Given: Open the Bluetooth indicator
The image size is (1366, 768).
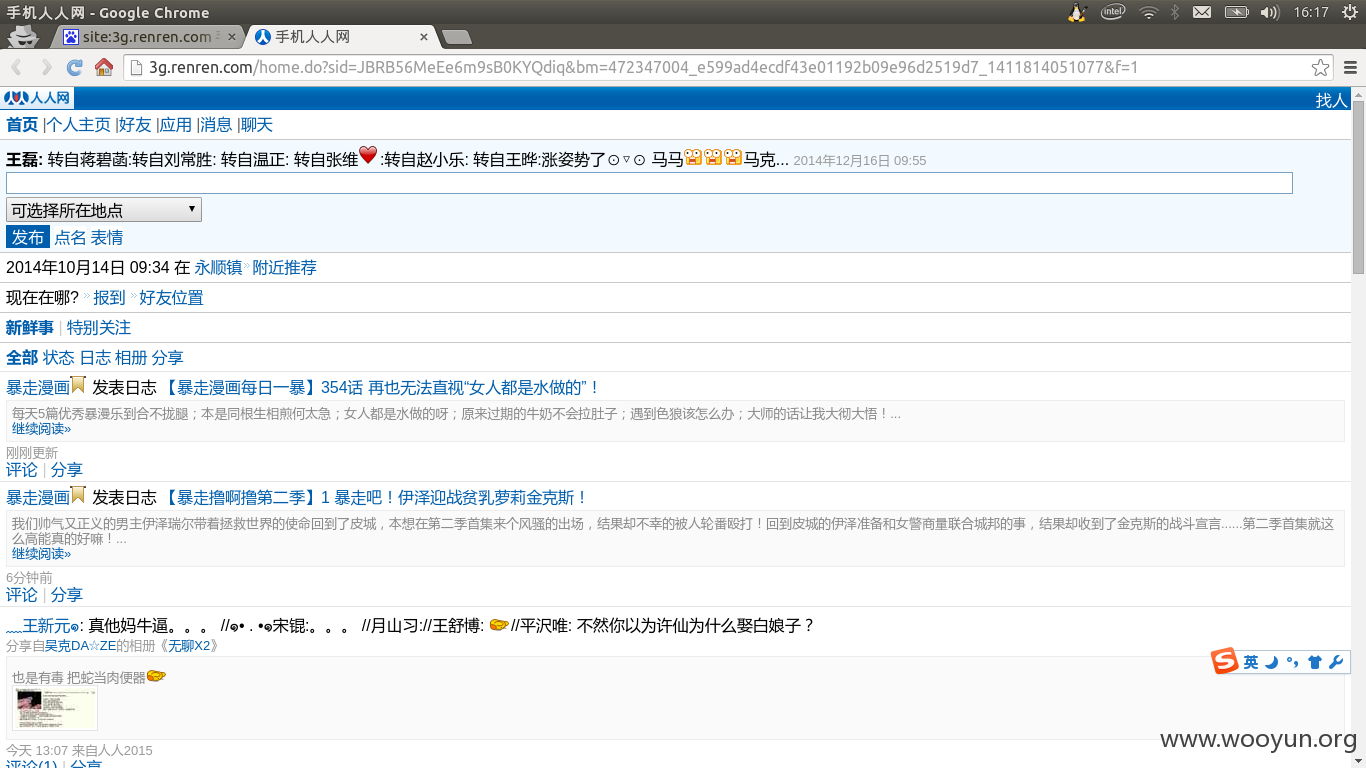Looking at the screenshot, I should click(1175, 12).
